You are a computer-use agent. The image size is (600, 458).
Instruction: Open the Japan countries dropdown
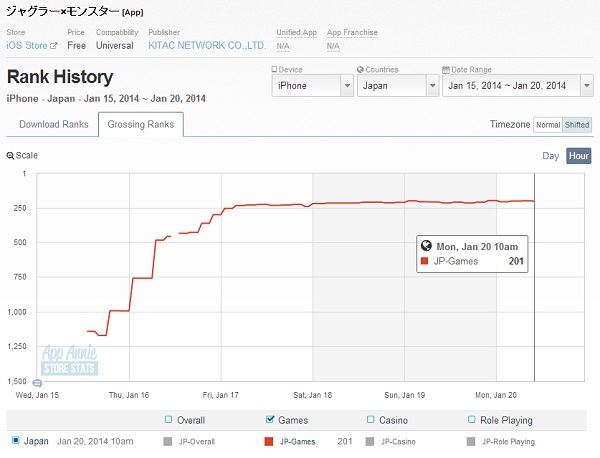tap(398, 85)
